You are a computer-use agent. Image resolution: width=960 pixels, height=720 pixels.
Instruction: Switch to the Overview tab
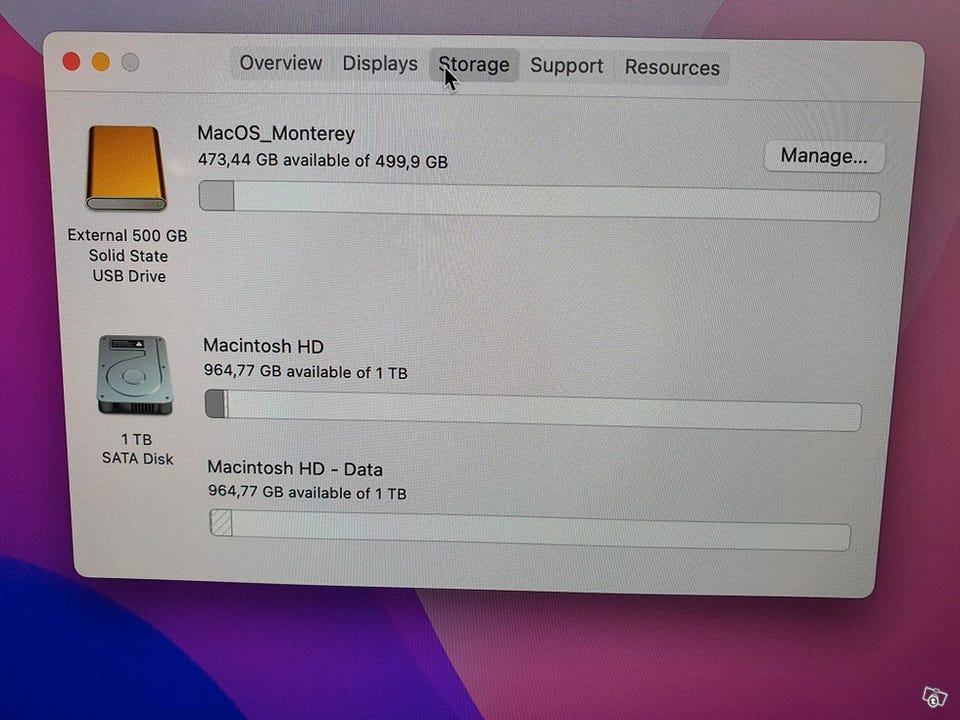point(280,62)
